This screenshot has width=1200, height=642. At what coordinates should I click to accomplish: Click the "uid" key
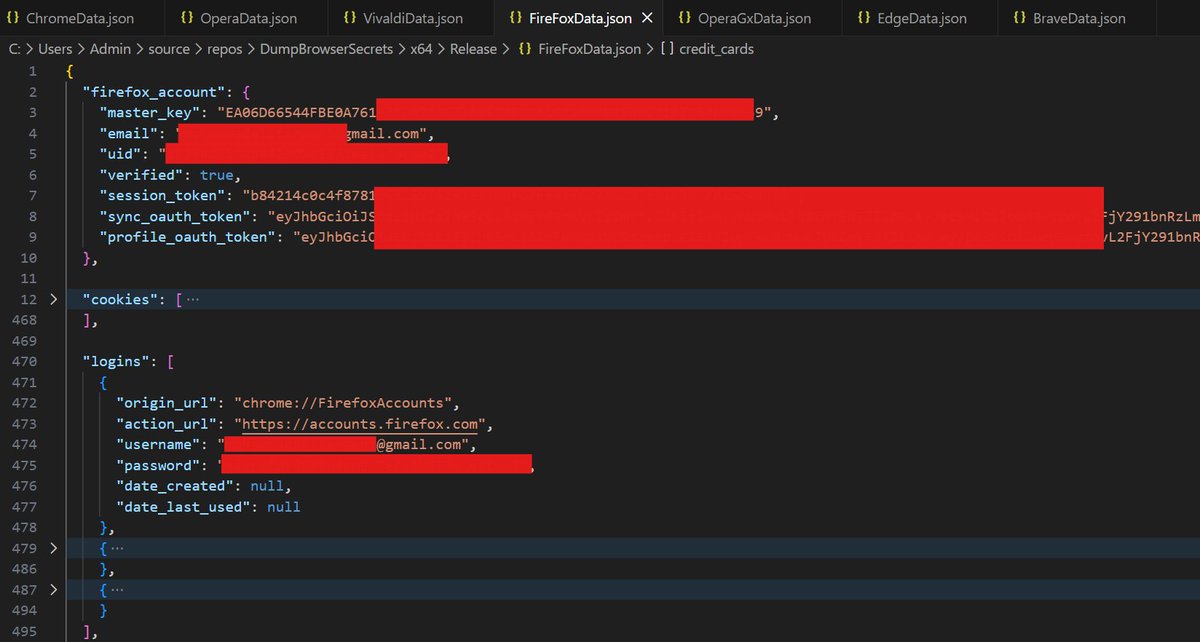[x=122, y=154]
